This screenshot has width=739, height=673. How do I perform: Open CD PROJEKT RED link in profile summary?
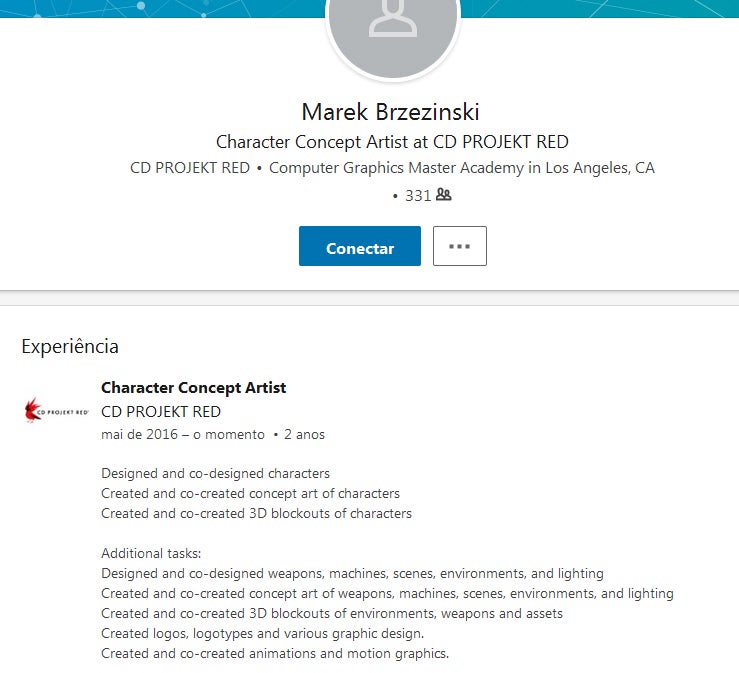tap(189, 168)
